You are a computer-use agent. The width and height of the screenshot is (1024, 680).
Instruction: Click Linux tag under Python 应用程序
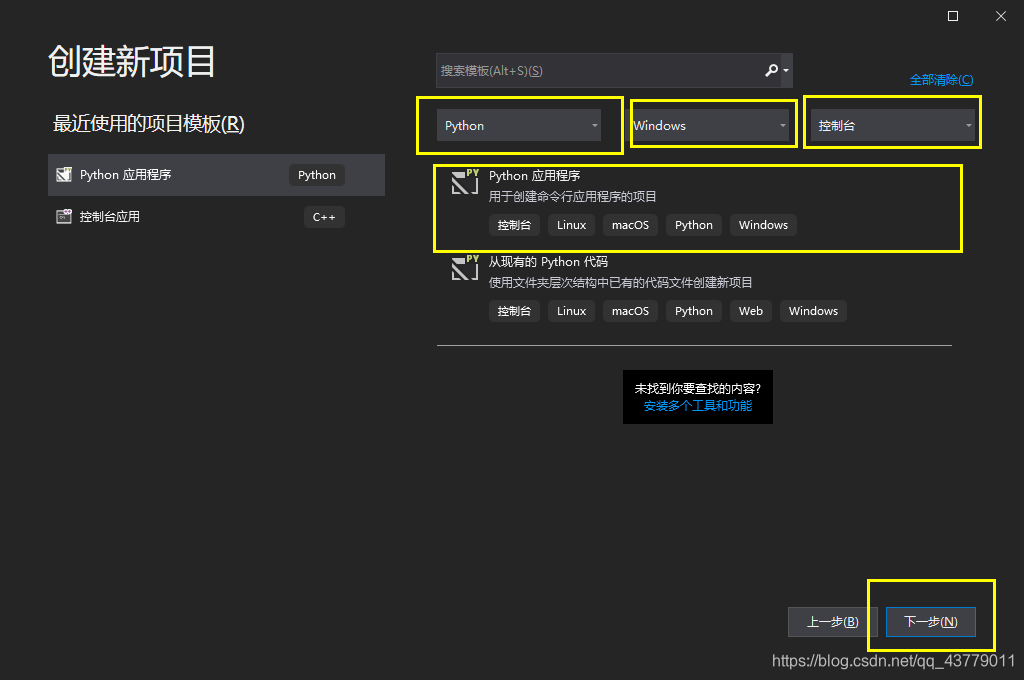click(571, 225)
